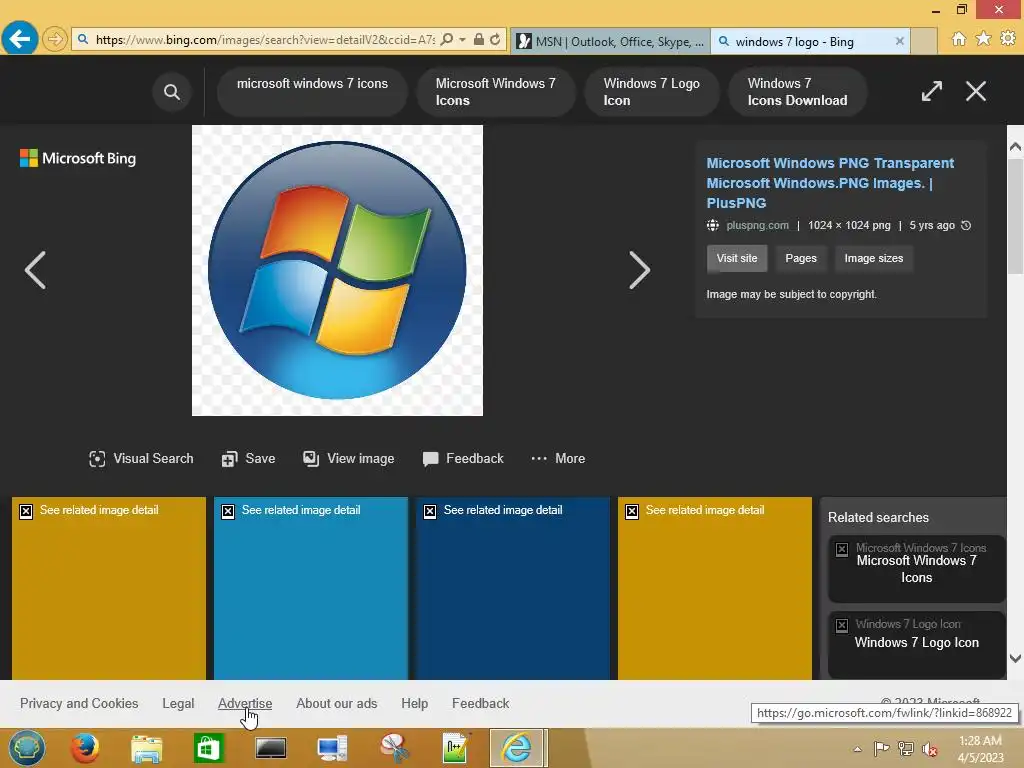Open the footer Feedback link
Screen dimensions: 1024x768
[481, 703]
